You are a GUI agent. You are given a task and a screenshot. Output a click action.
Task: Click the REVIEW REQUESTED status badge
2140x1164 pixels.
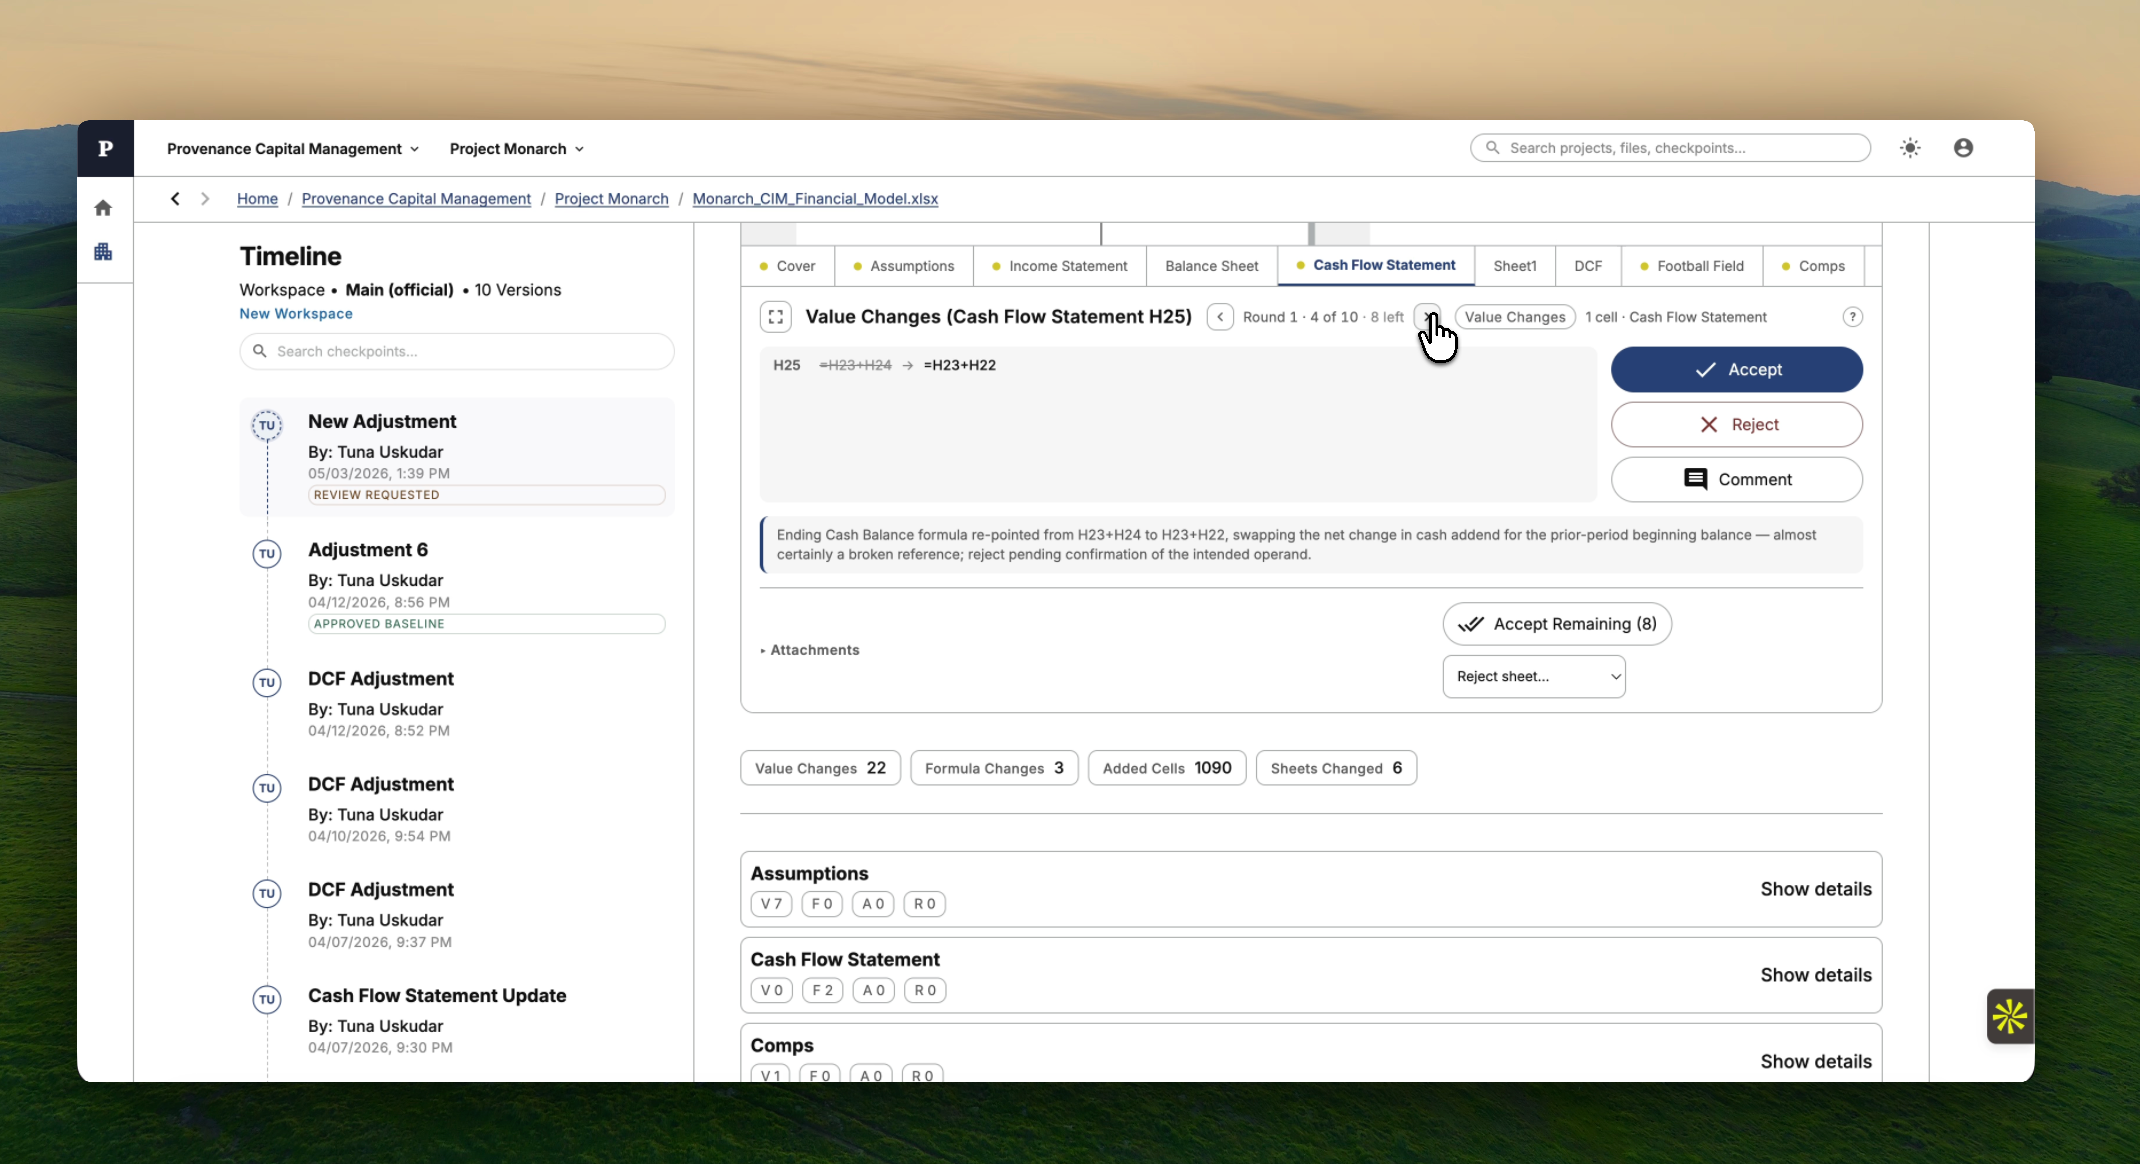[486, 495]
